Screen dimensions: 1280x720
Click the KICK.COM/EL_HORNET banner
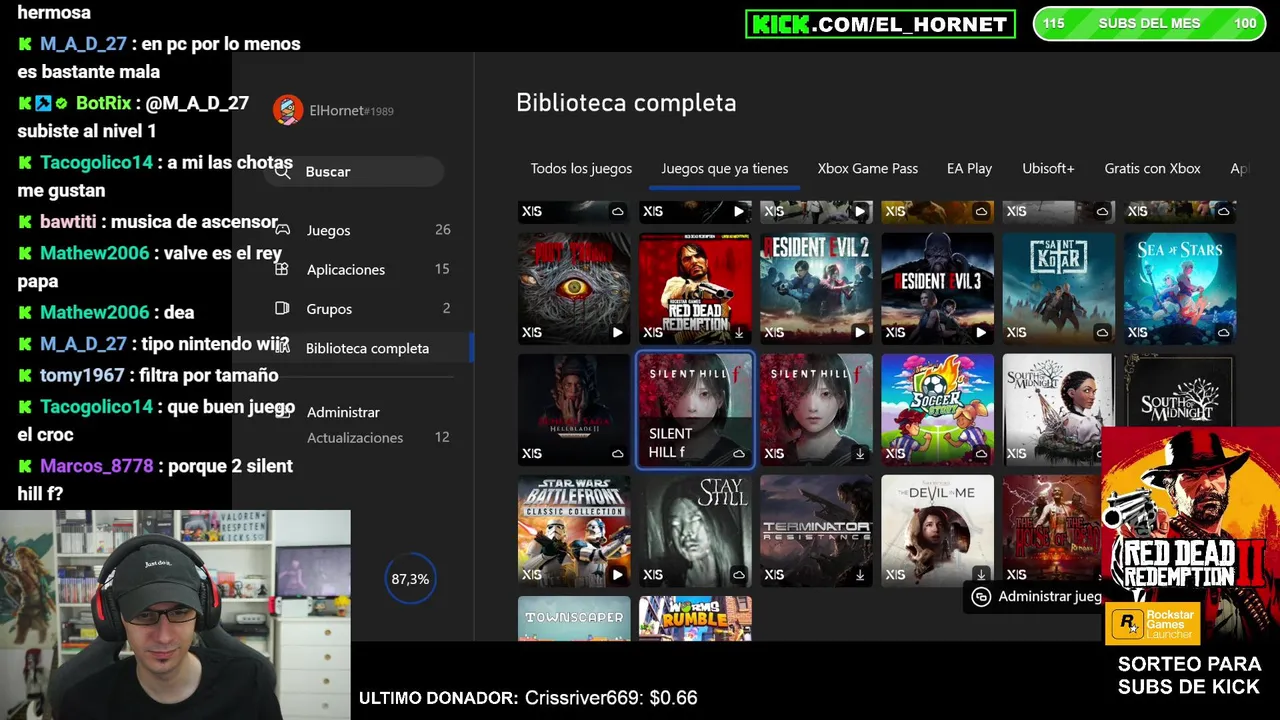[x=880, y=24]
